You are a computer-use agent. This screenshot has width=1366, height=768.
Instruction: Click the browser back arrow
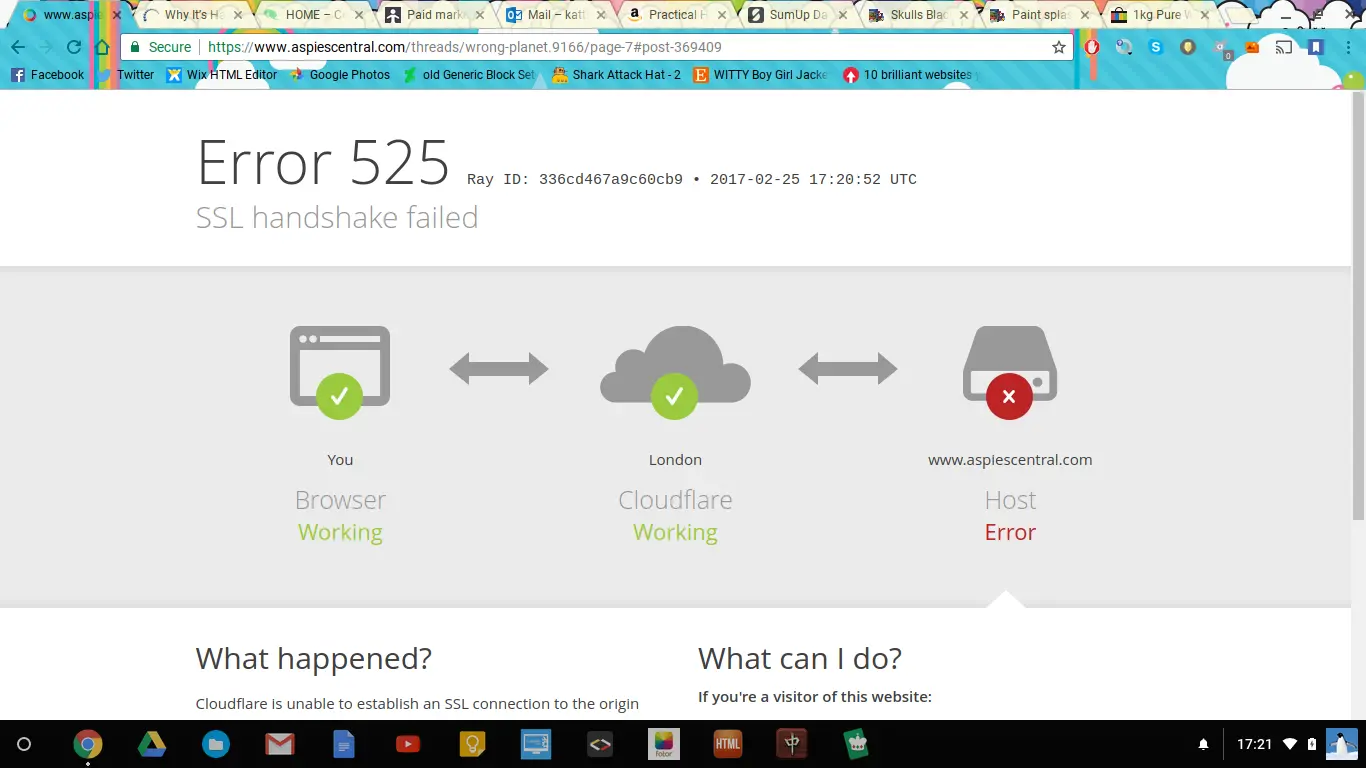point(18,47)
